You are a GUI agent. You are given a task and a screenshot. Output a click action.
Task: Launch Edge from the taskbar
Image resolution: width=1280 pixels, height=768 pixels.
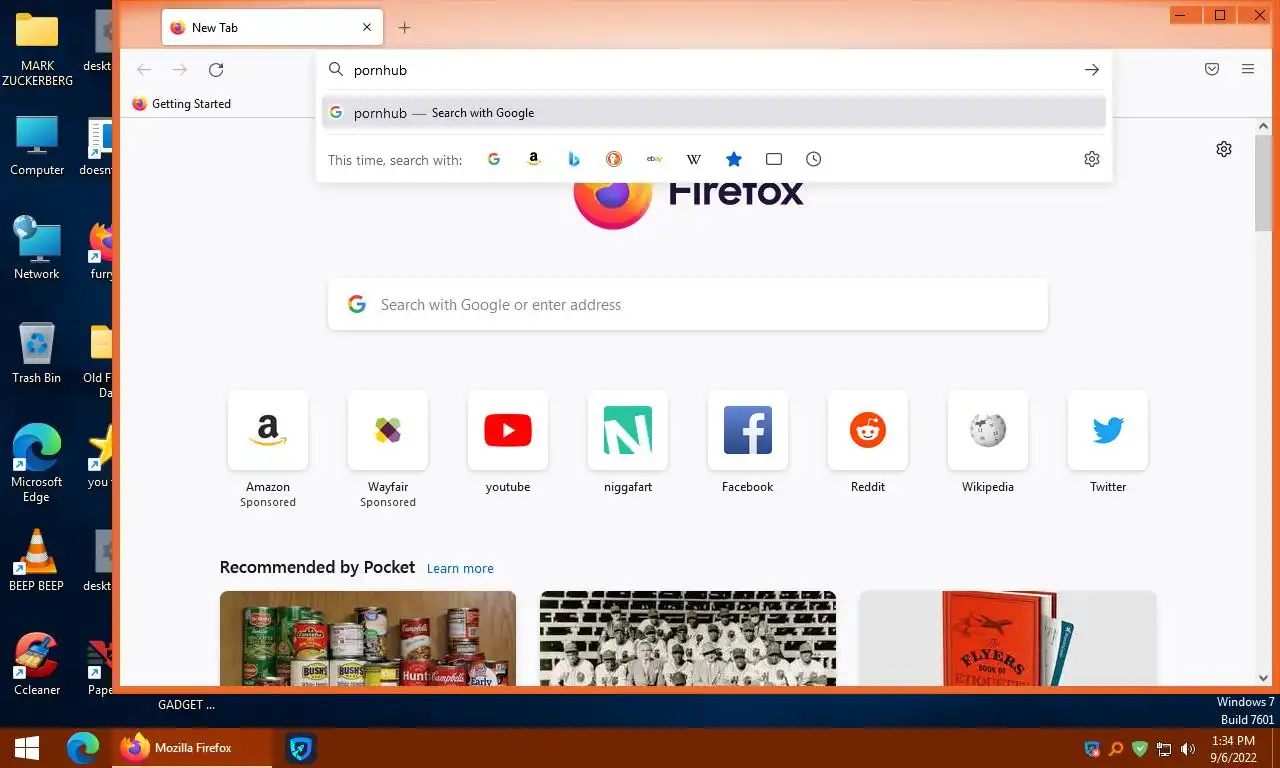[x=83, y=747]
